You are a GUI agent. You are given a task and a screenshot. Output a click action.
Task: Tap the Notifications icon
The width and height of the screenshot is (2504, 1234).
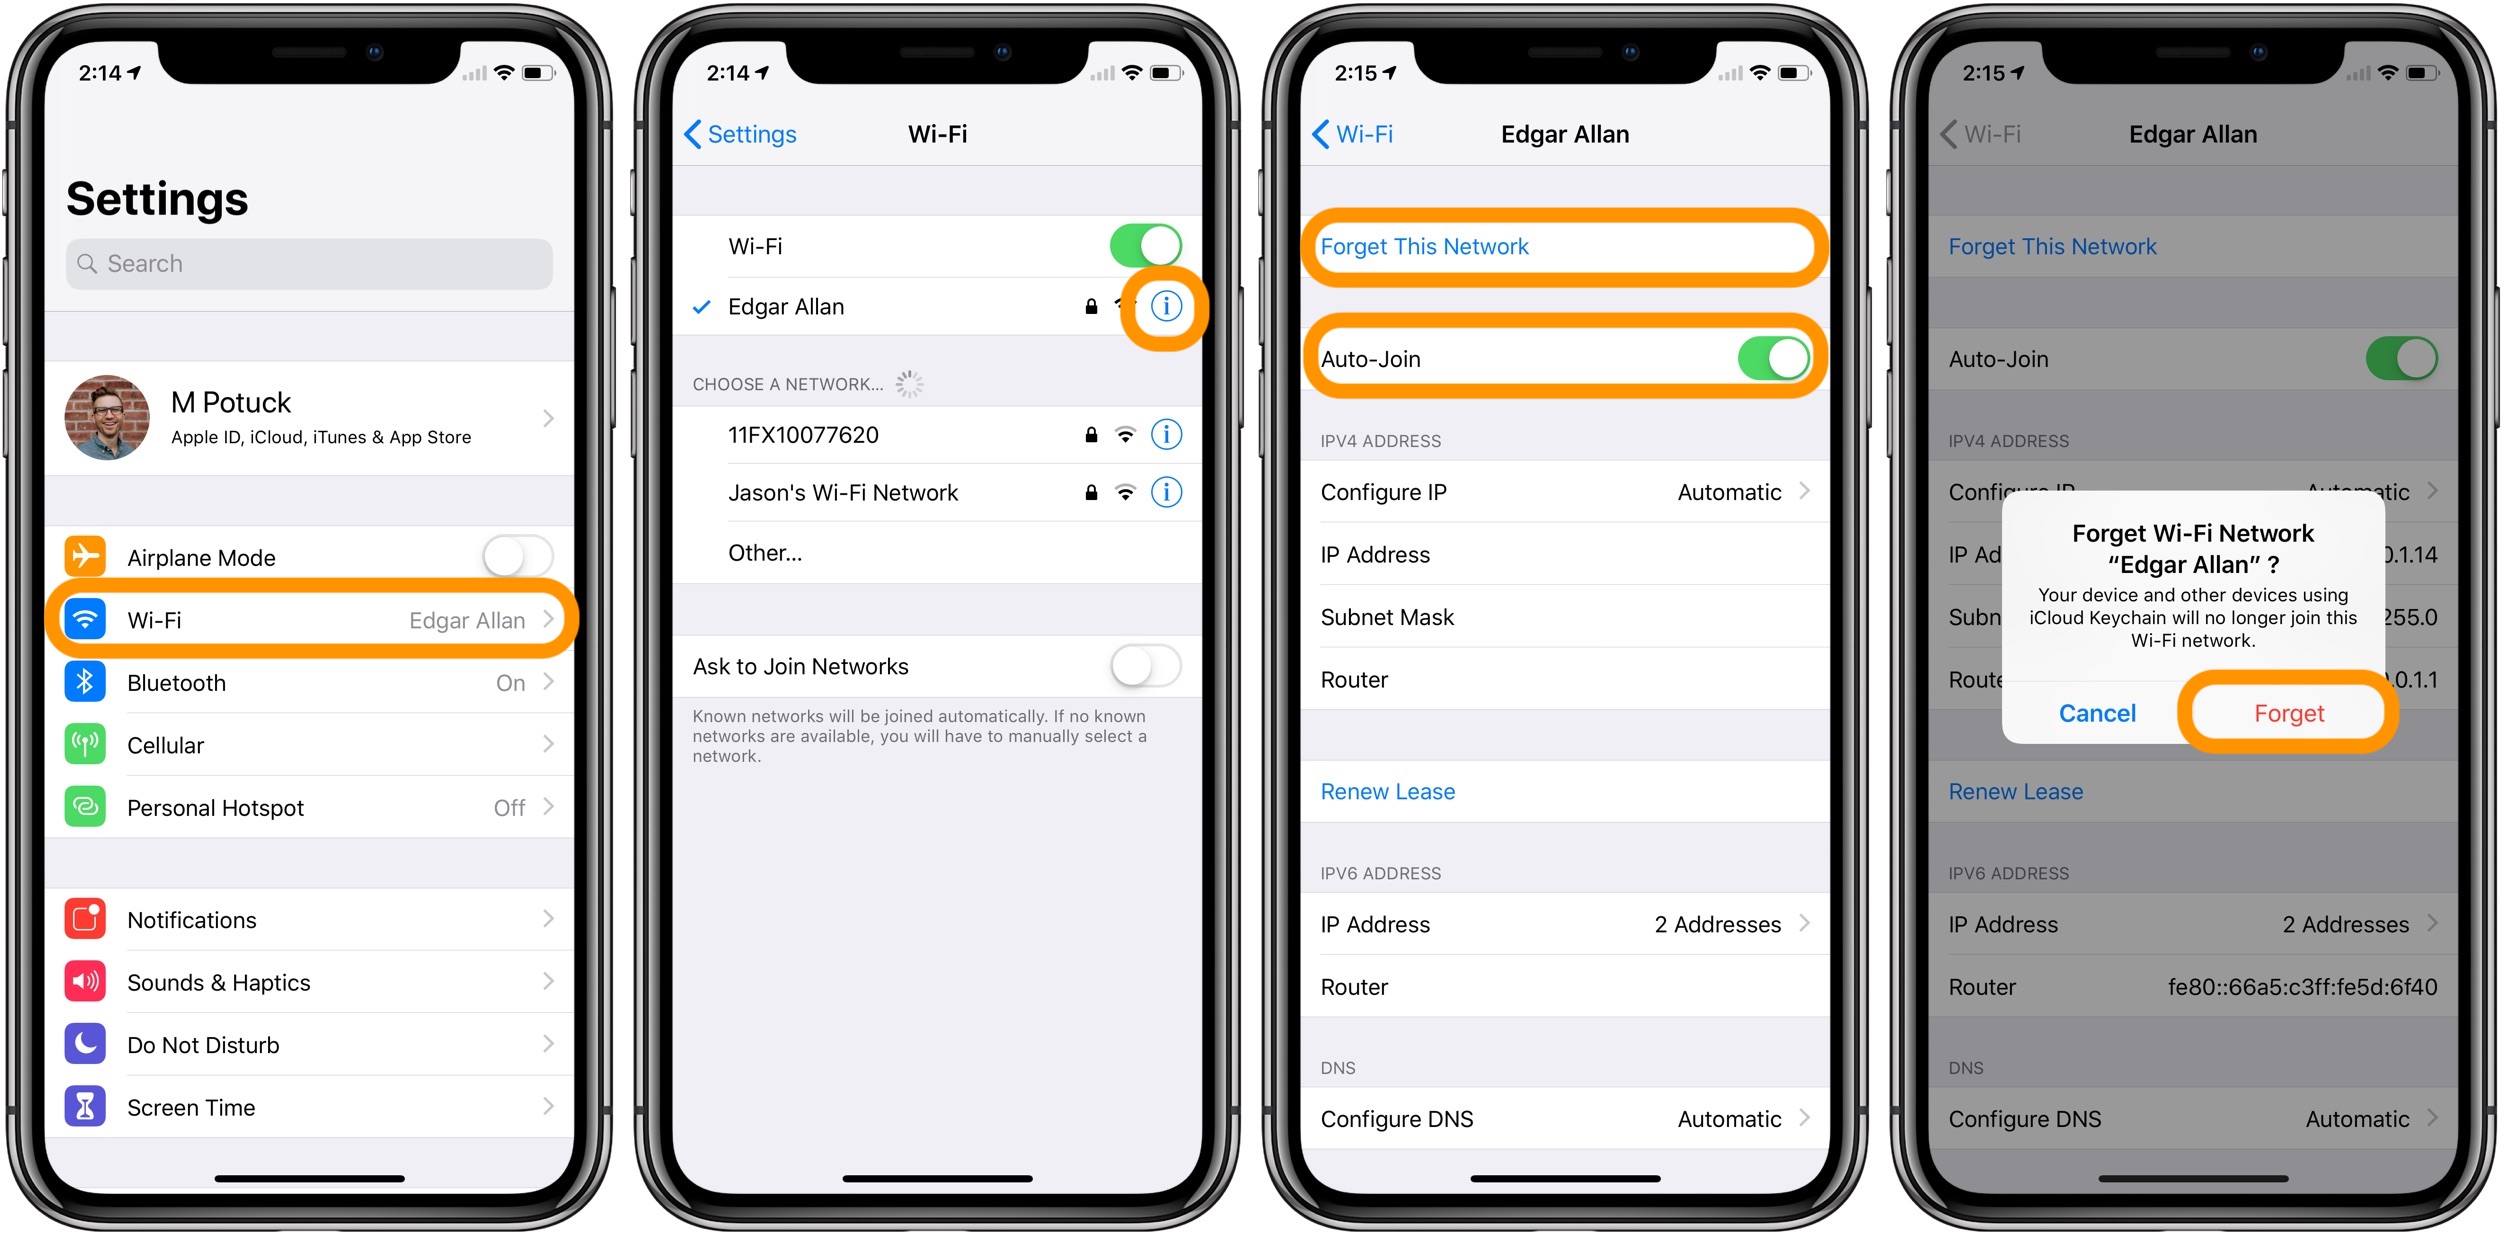[80, 918]
